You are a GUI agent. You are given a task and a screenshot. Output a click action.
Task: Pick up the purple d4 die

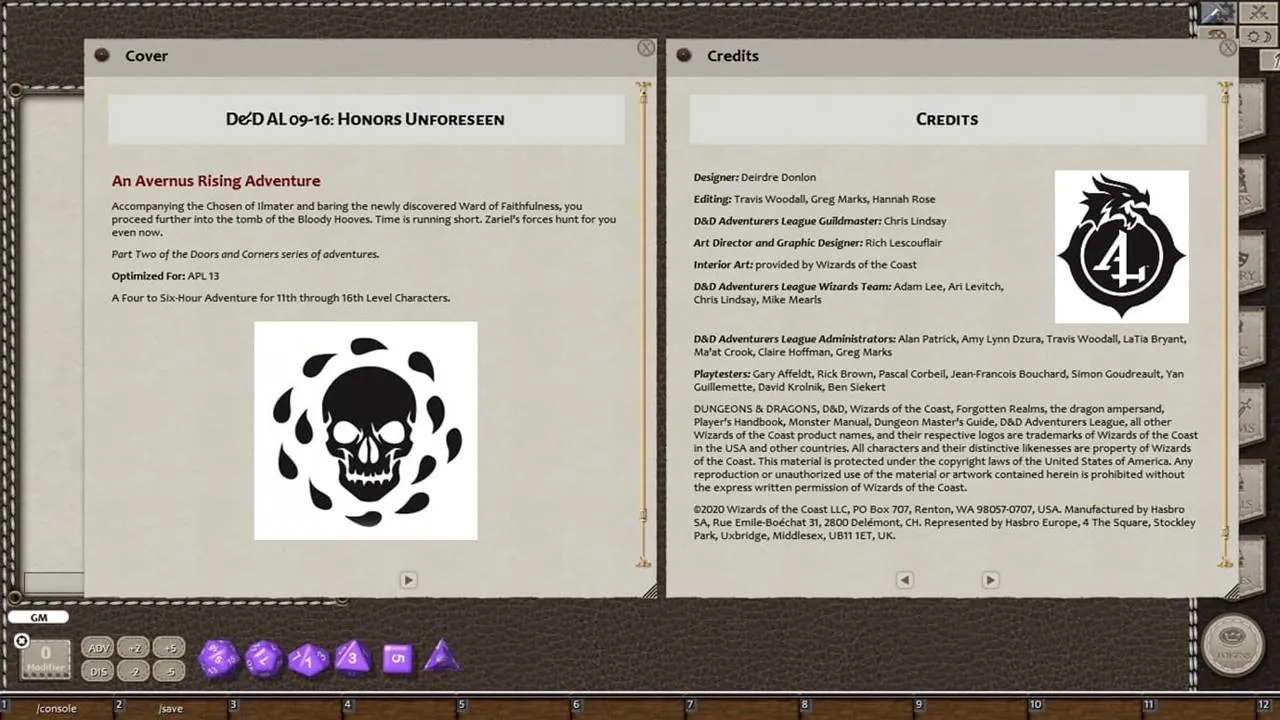tap(441, 657)
